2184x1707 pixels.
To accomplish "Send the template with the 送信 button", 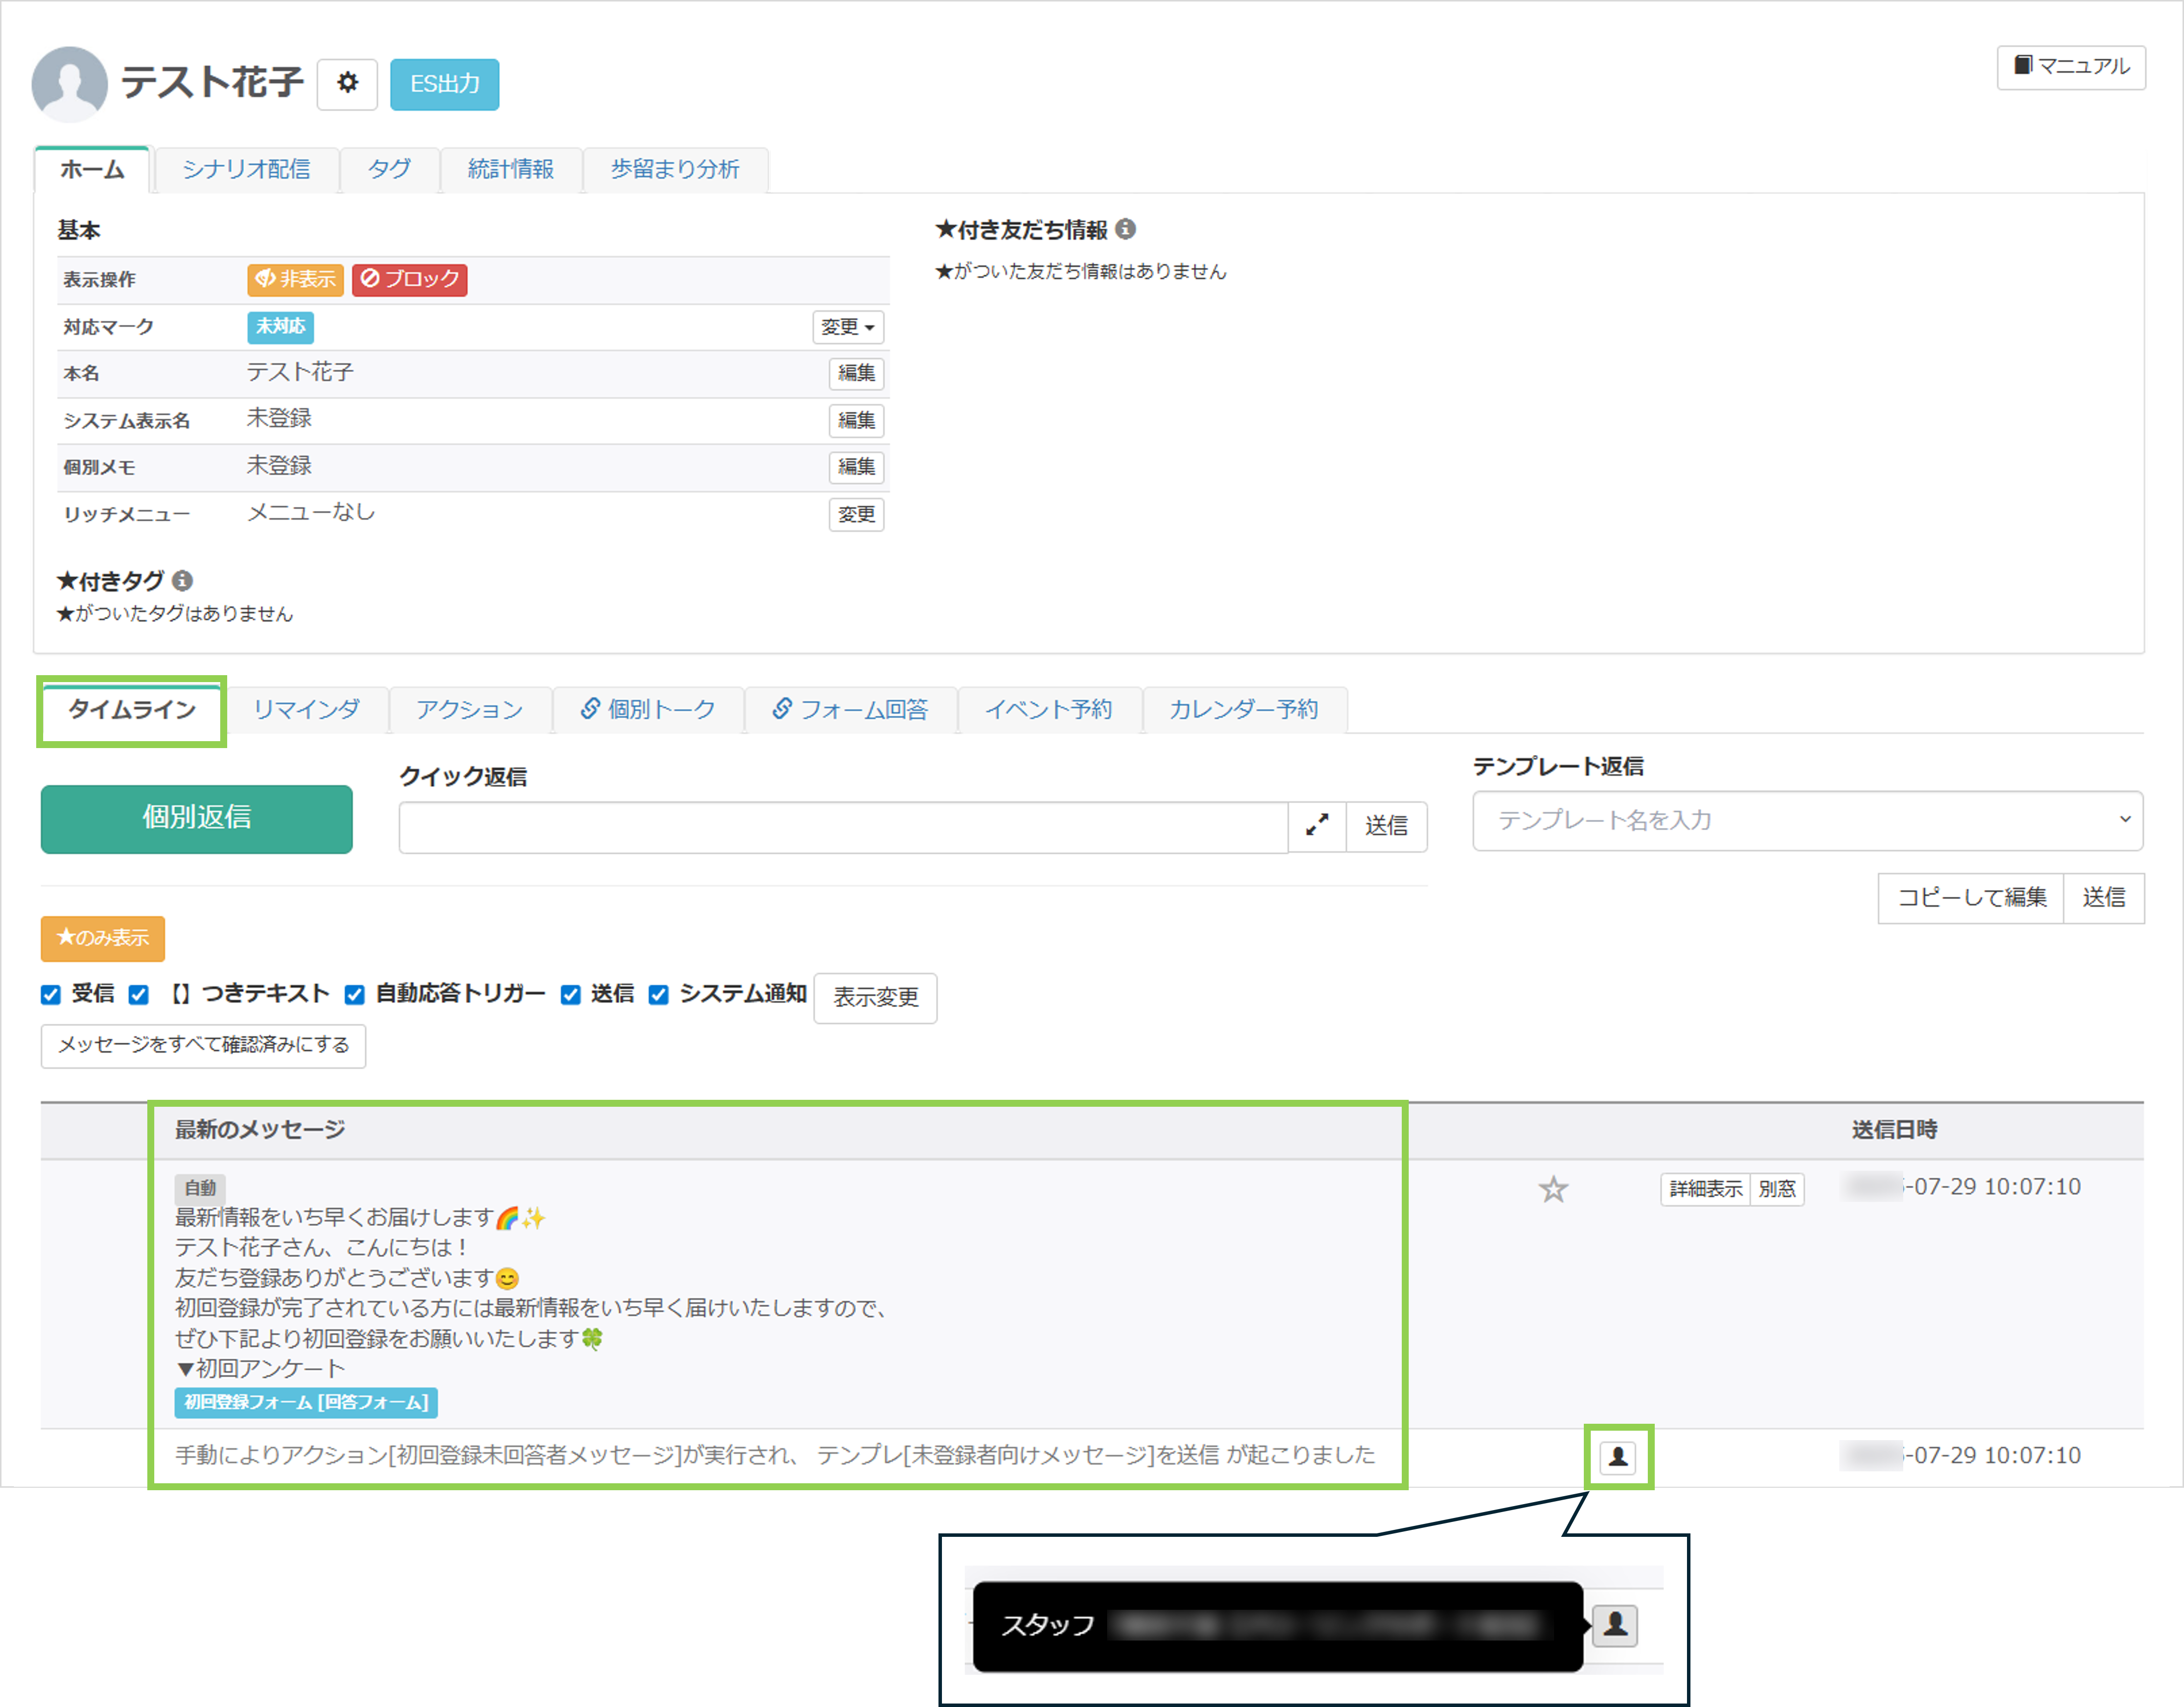I will [x=2104, y=898].
